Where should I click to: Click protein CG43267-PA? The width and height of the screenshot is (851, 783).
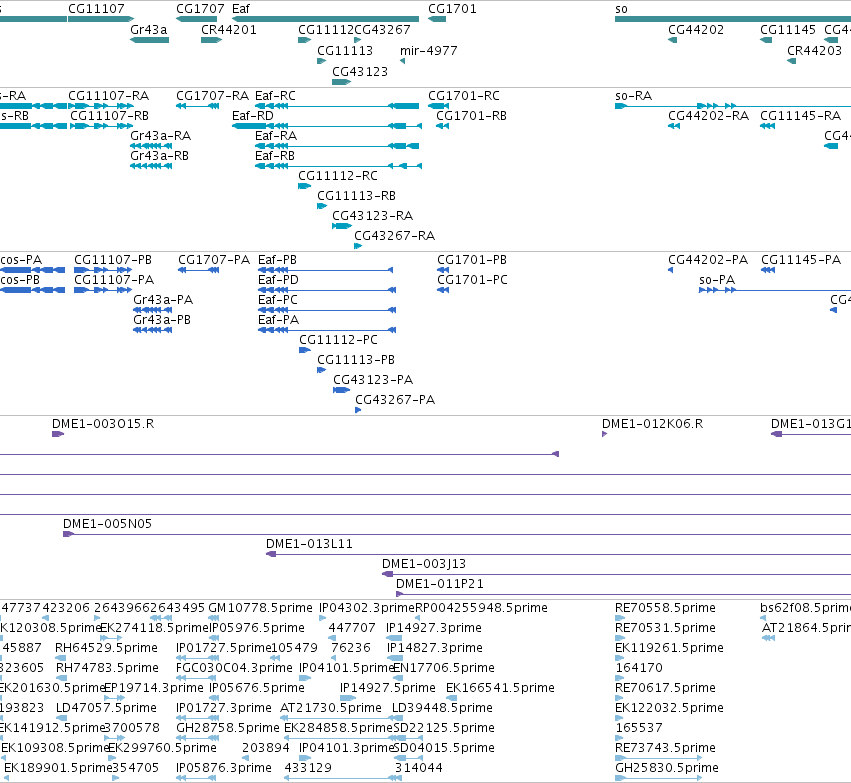(395, 400)
